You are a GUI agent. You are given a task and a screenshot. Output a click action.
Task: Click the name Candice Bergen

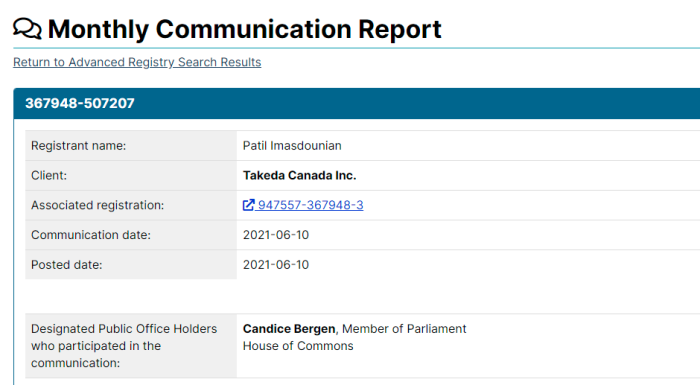pyautogui.click(x=289, y=329)
